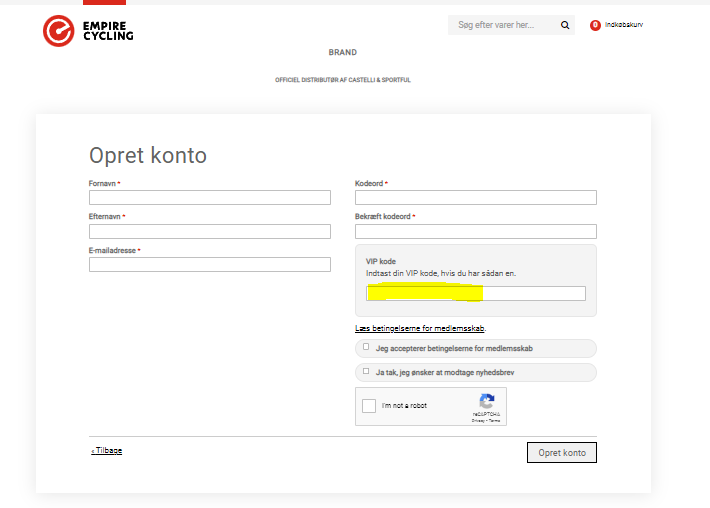710x508 pixels.
Task: Click the red shopping cart badge
Action: pos(595,25)
